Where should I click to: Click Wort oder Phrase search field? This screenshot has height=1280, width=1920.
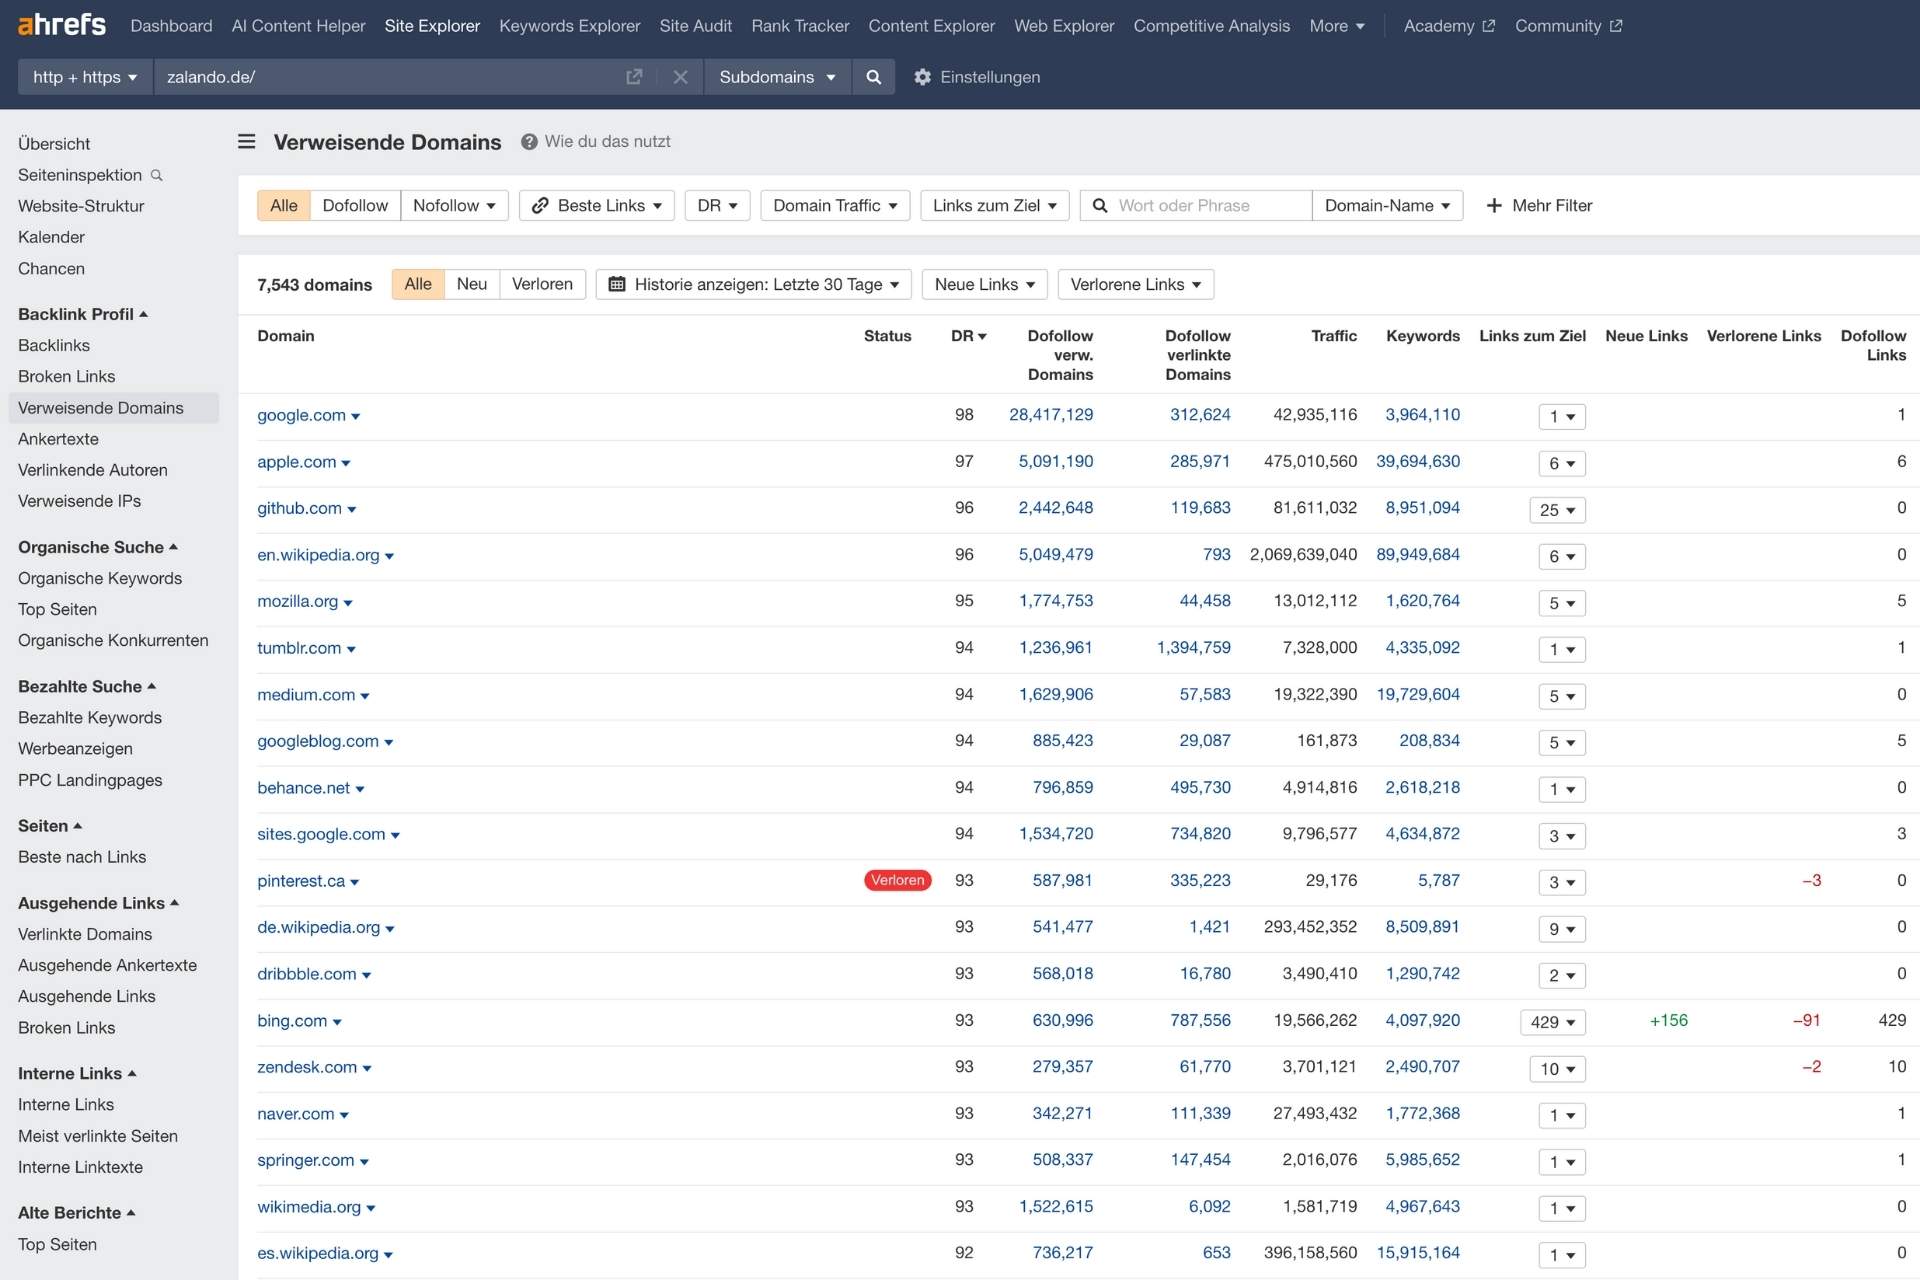(x=1196, y=205)
